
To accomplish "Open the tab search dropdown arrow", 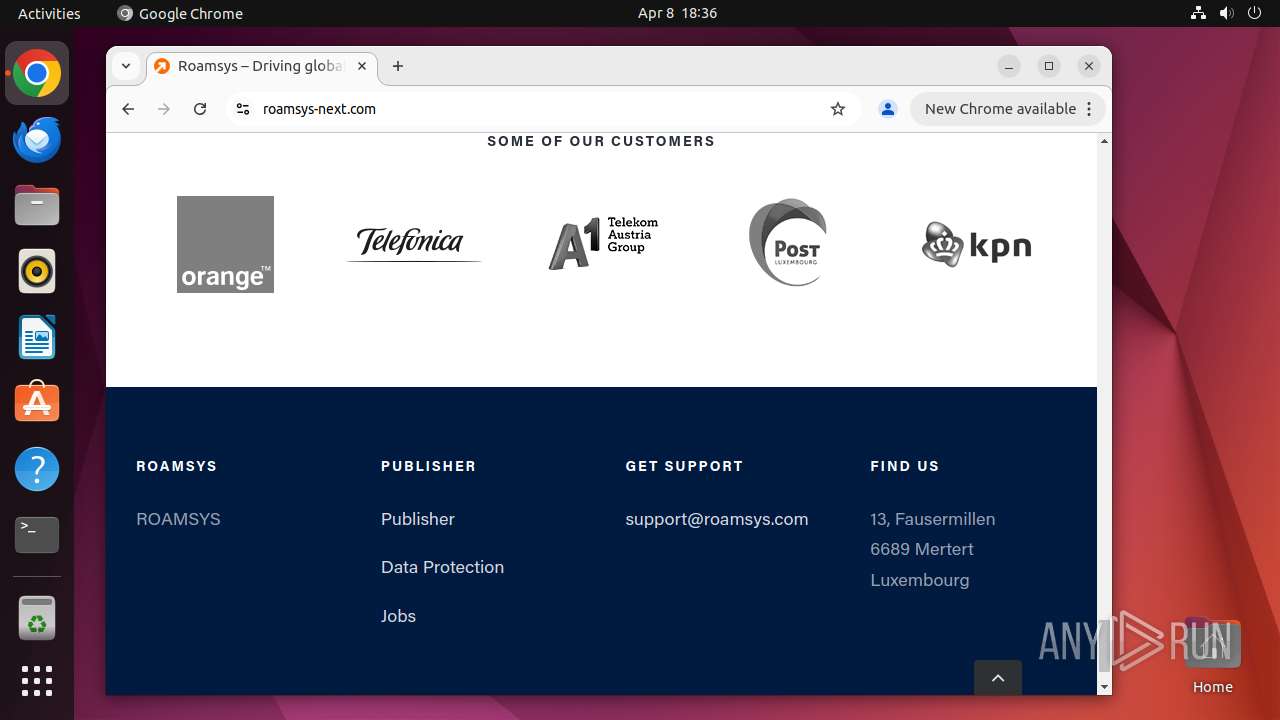I will pyautogui.click(x=126, y=66).
